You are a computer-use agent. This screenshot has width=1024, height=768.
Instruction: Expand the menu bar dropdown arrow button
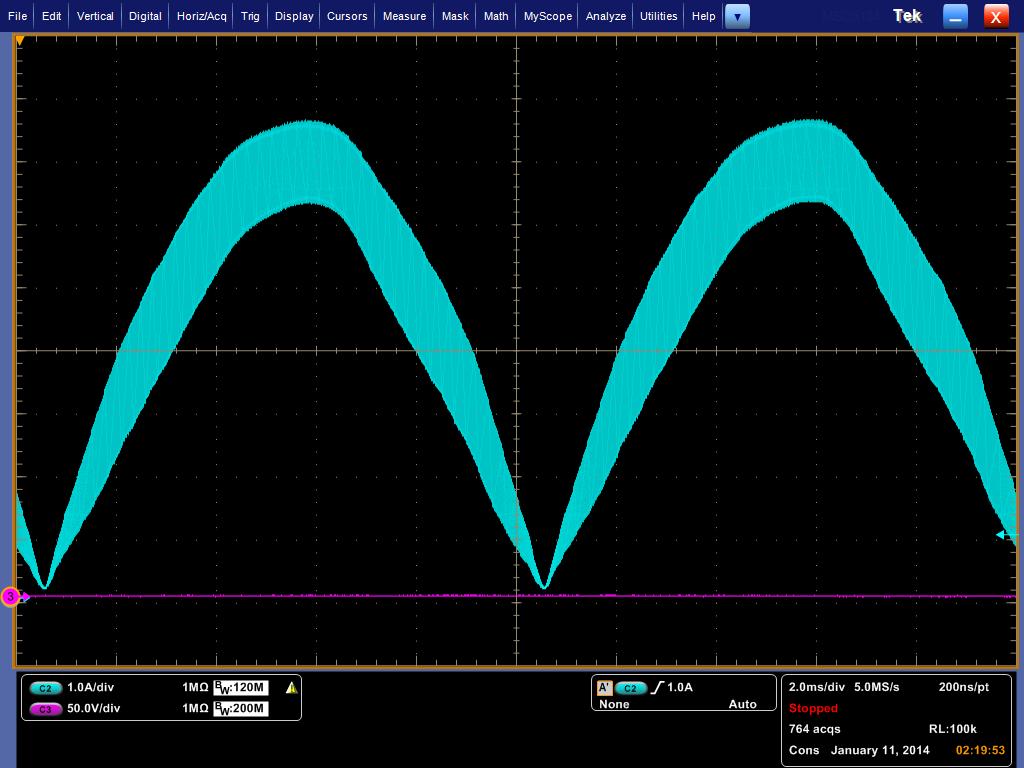click(x=737, y=16)
